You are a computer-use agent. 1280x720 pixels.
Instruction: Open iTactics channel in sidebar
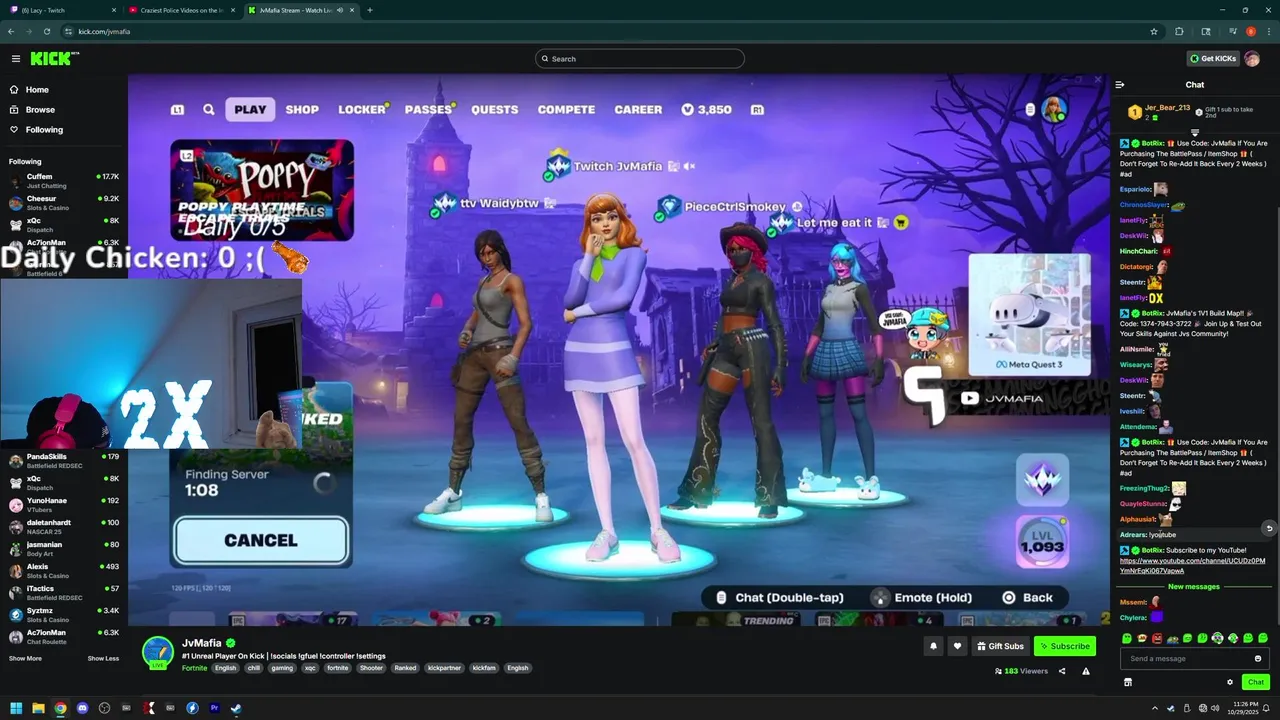[63, 592]
